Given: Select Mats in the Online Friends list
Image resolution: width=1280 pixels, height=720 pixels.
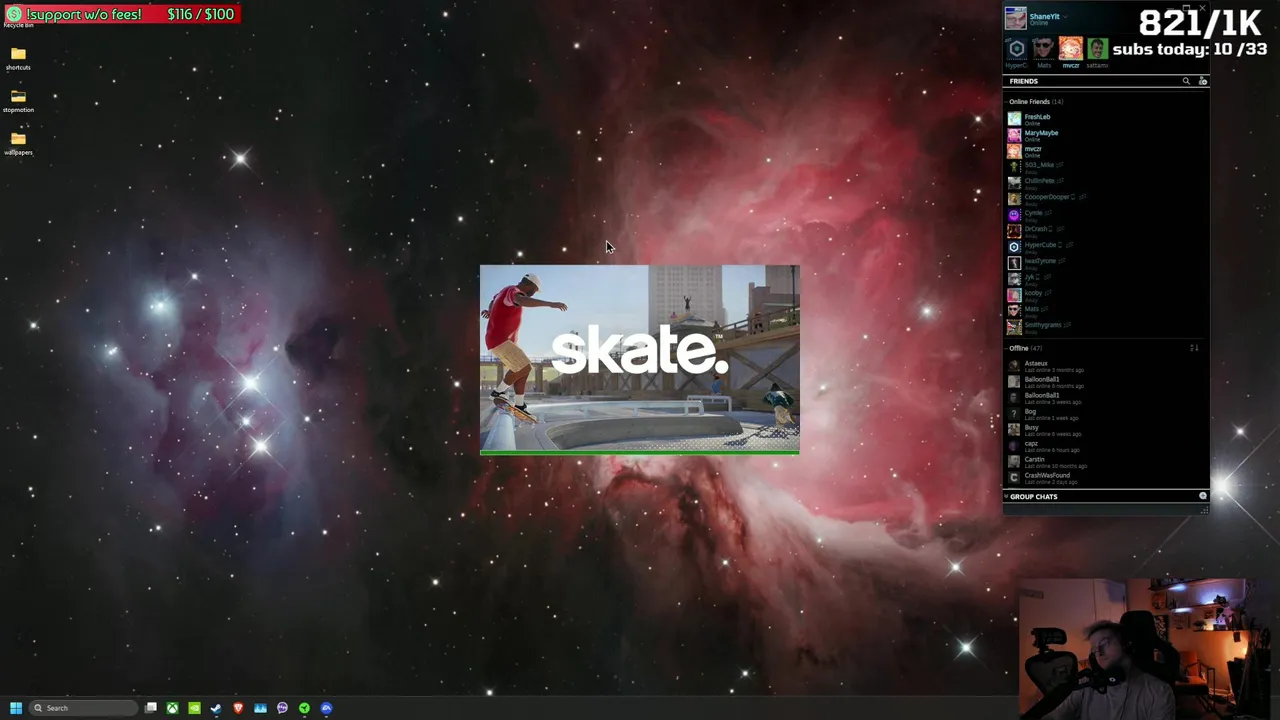Looking at the screenshot, I should coord(1106,311).
